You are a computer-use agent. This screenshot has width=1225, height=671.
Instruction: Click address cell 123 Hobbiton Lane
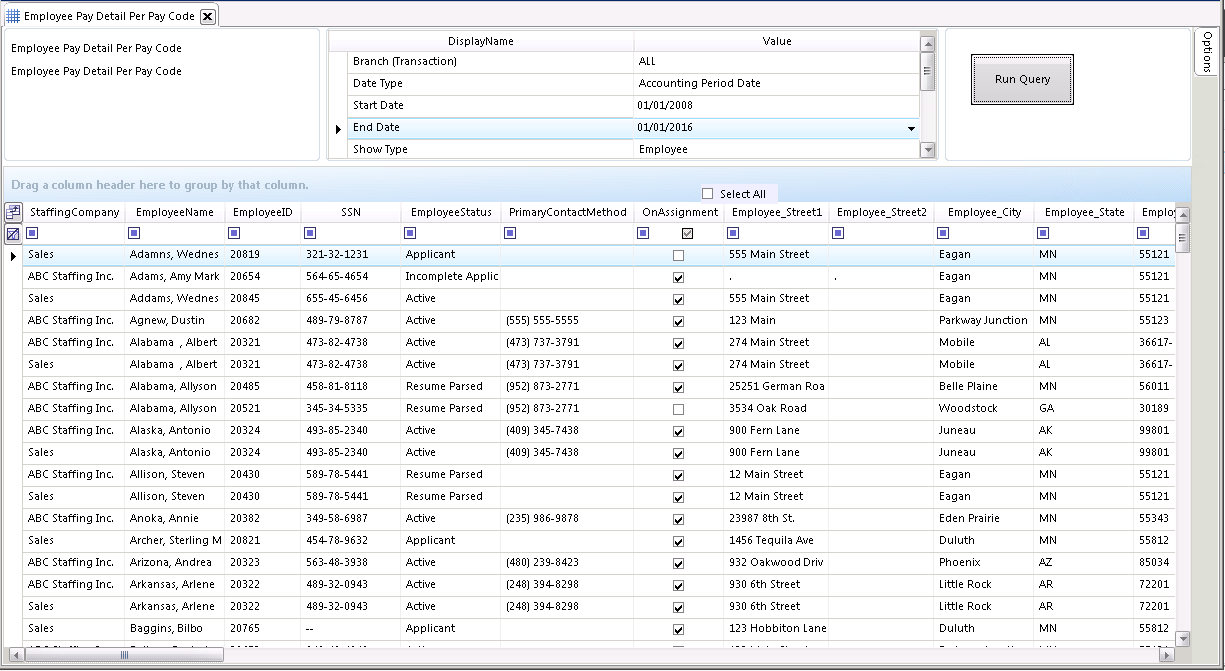click(x=778, y=628)
